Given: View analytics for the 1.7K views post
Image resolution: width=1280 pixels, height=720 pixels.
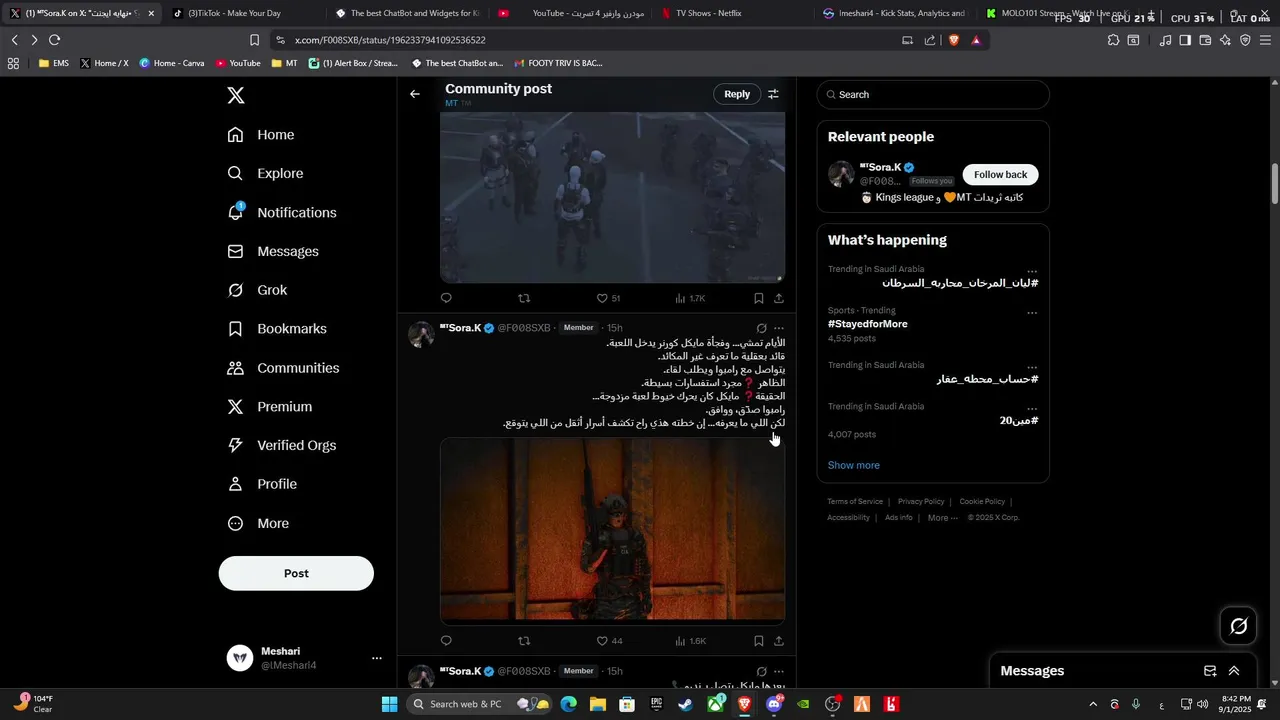Looking at the screenshot, I should click(x=690, y=298).
